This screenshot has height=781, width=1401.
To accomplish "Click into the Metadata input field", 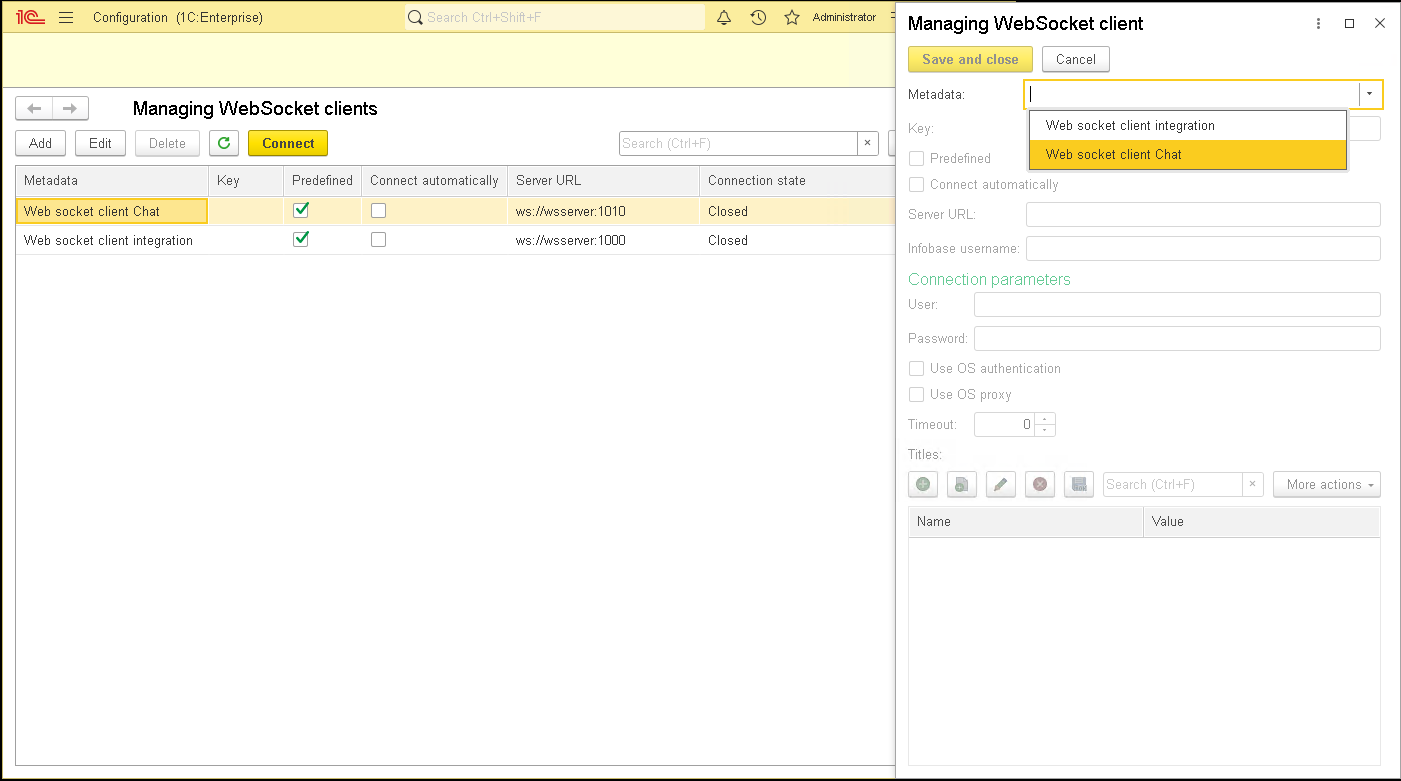I will coord(1192,94).
